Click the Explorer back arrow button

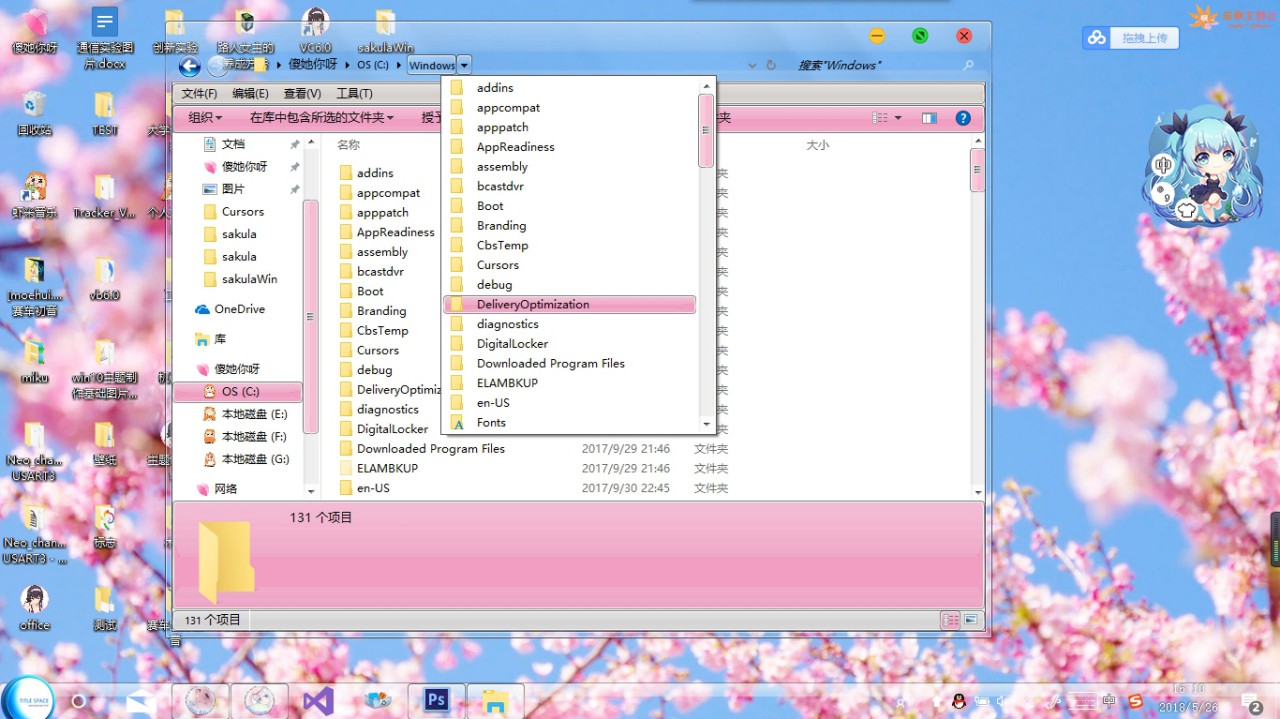[x=189, y=66]
